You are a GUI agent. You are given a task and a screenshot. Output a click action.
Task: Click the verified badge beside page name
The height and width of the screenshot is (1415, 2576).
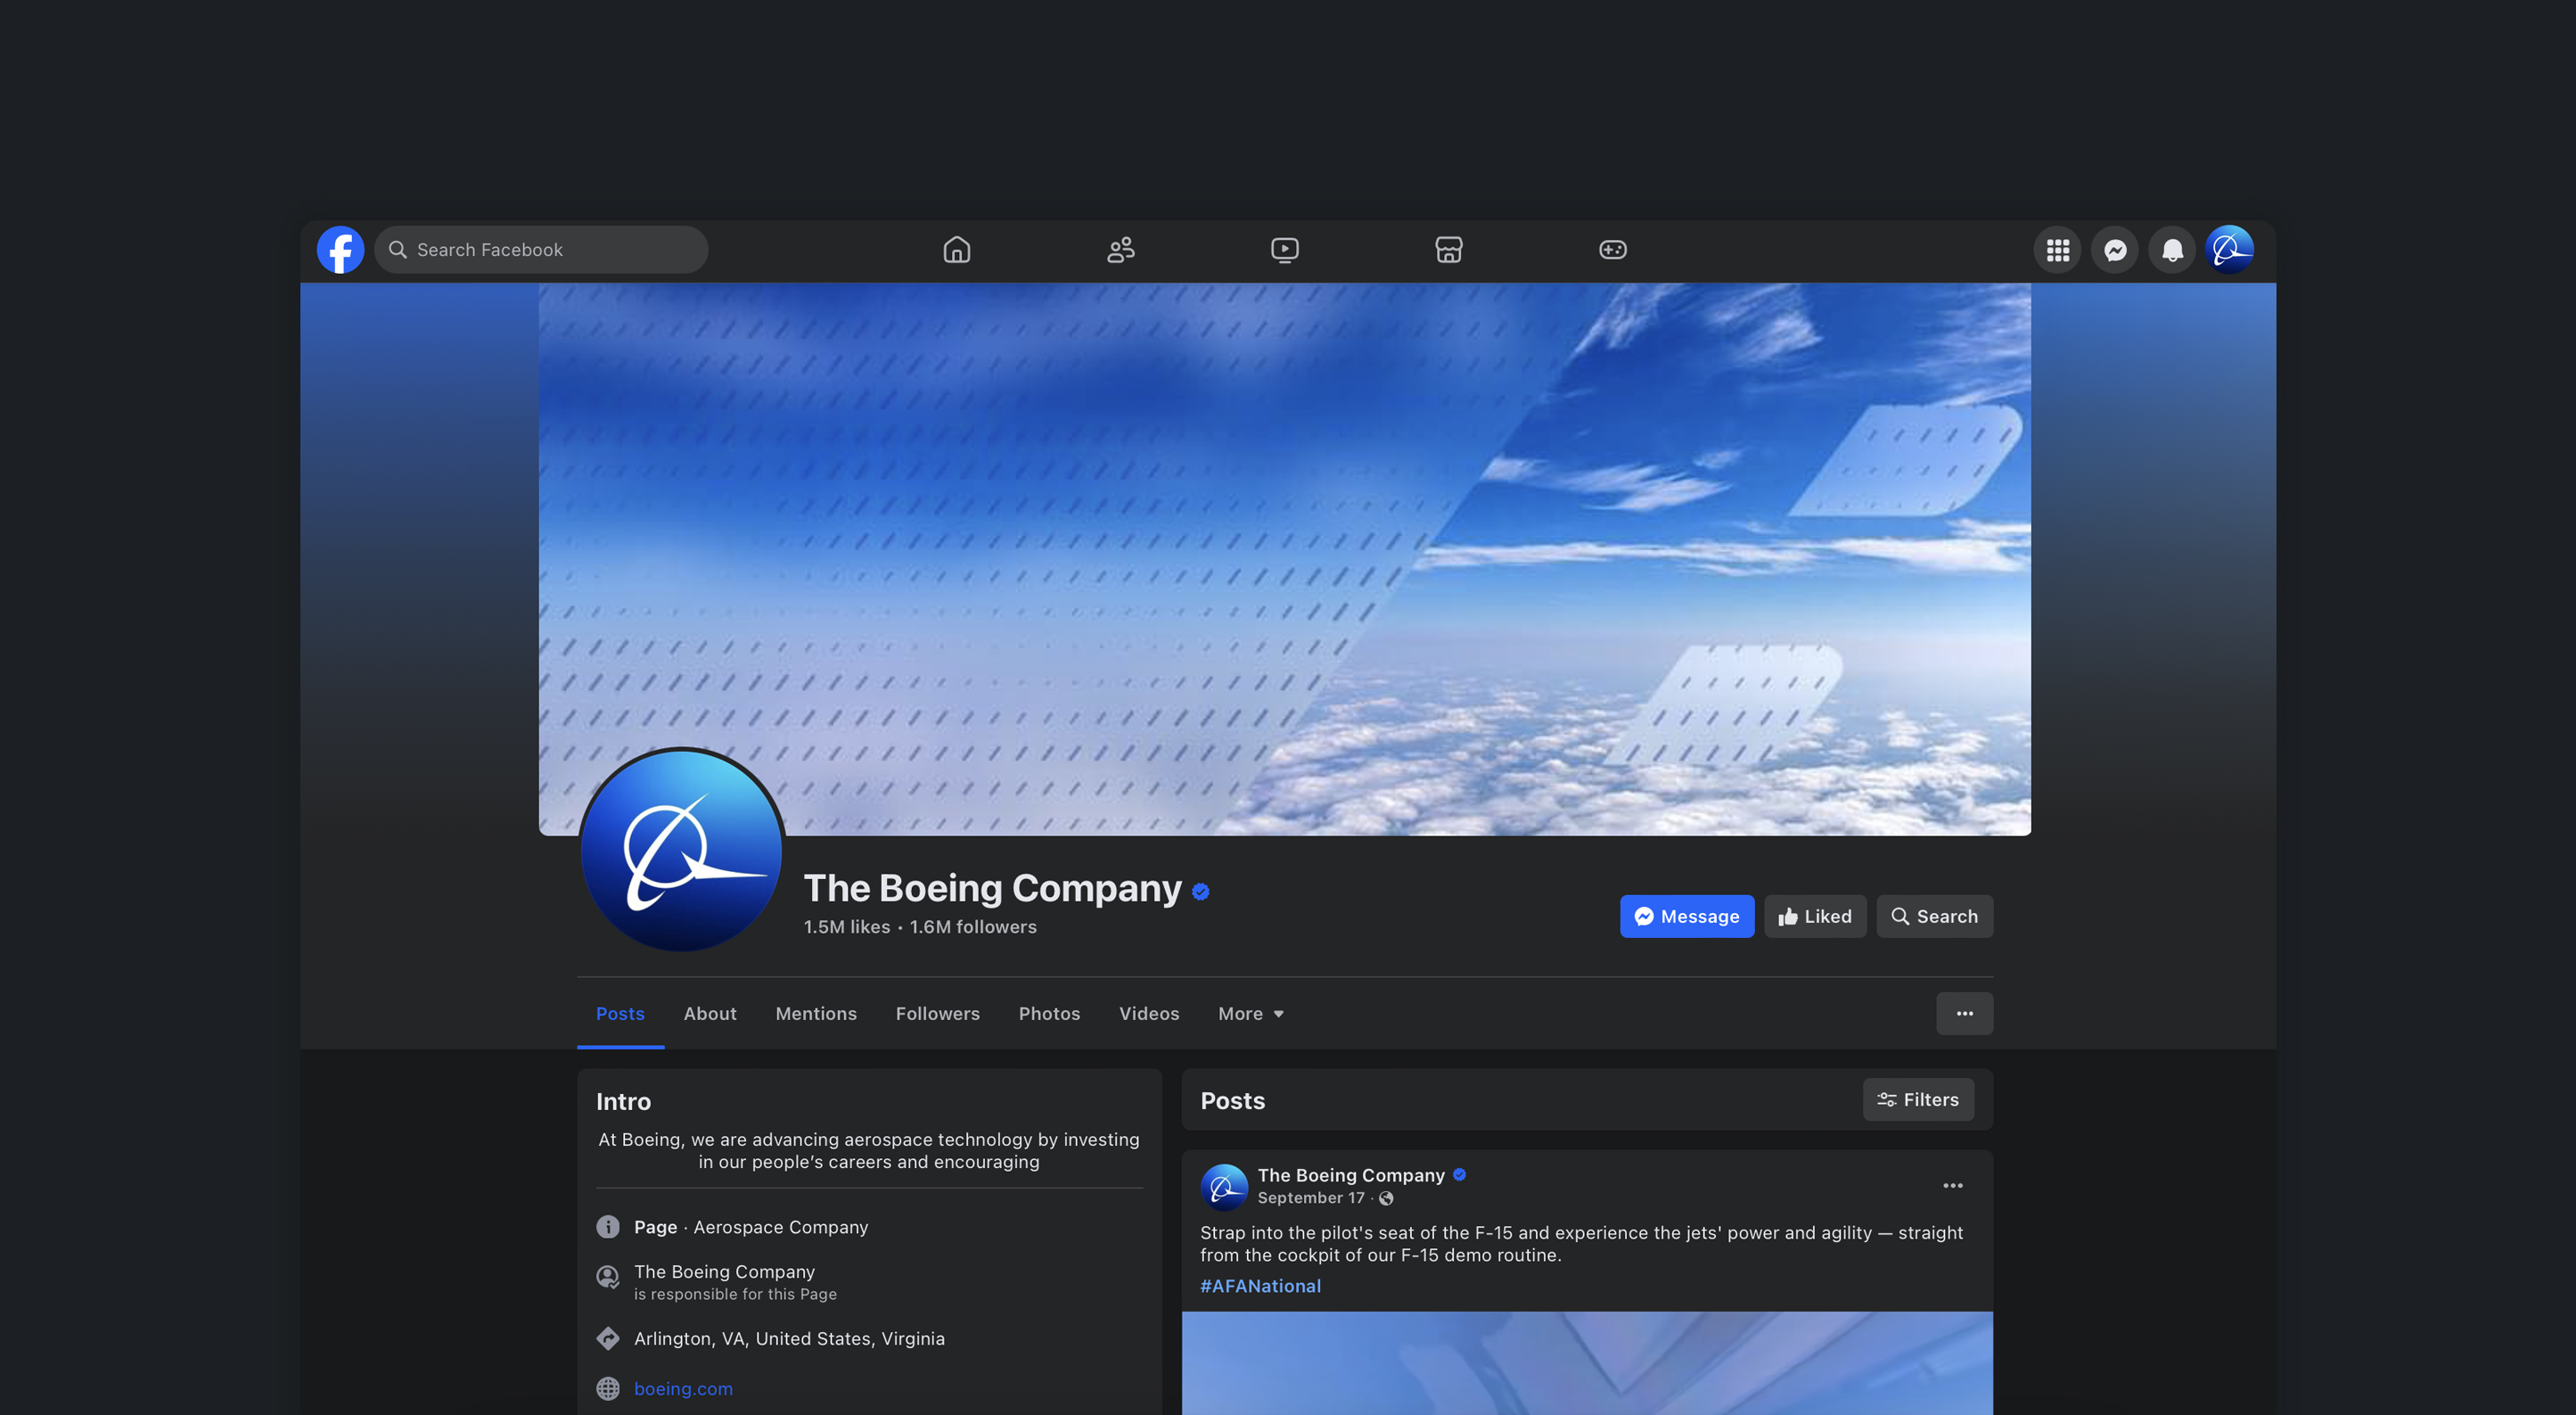click(x=1200, y=891)
